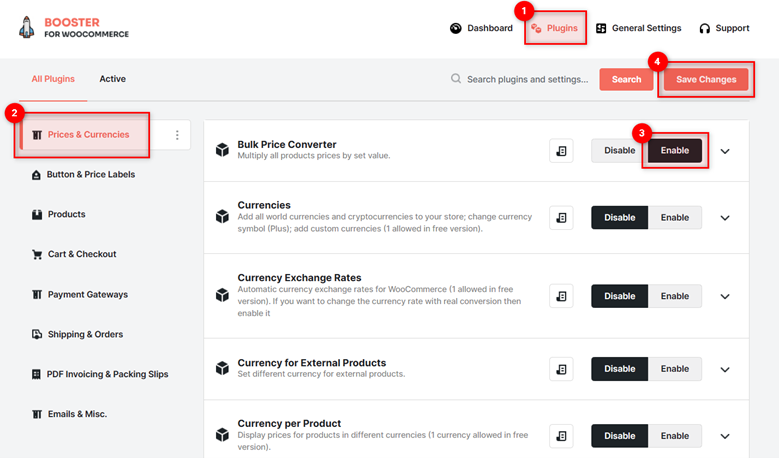The width and height of the screenshot is (779, 458).
Task: Enable the Currencies plugin
Action: 674,218
